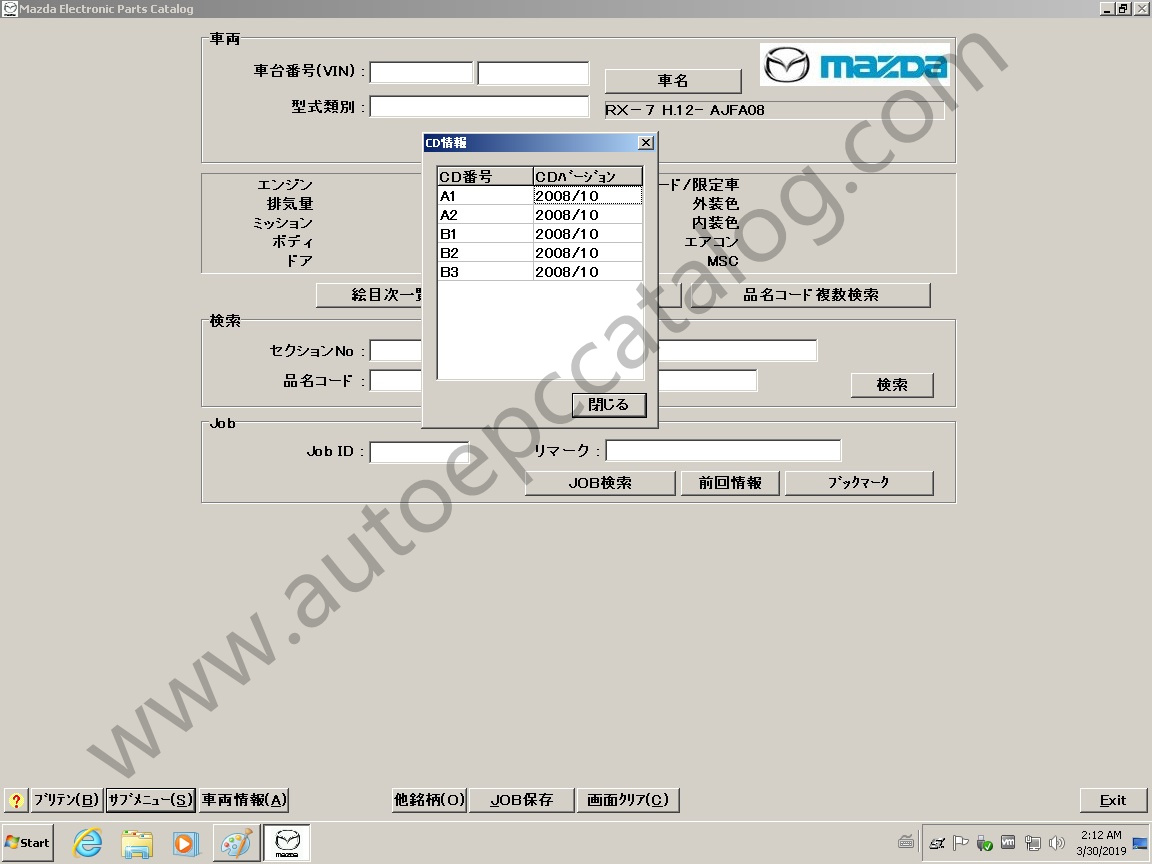The width and height of the screenshot is (1152, 864).
Task: Click the wide input field right of セクションNo
Action: 737,350
